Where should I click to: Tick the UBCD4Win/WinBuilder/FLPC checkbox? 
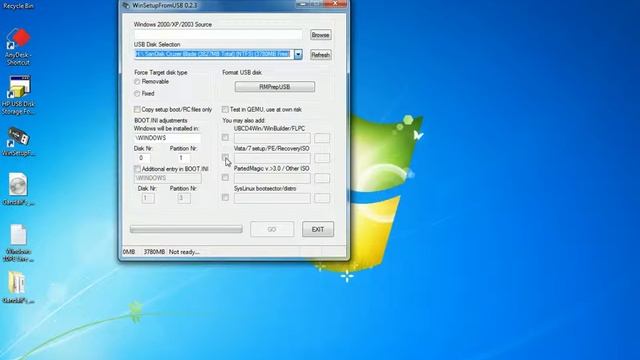(x=225, y=138)
